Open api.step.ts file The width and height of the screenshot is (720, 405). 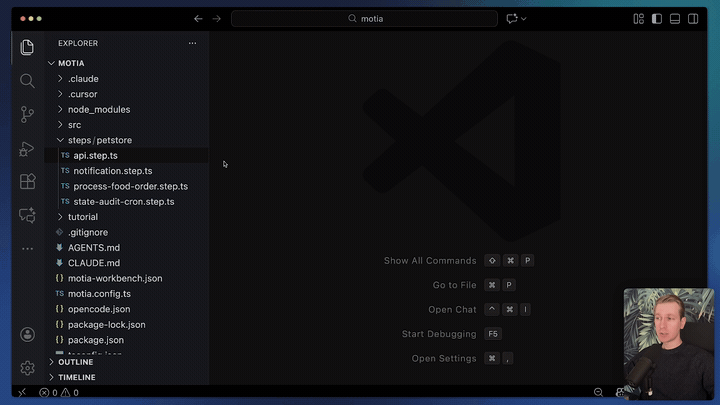pyautogui.click(x=95, y=155)
